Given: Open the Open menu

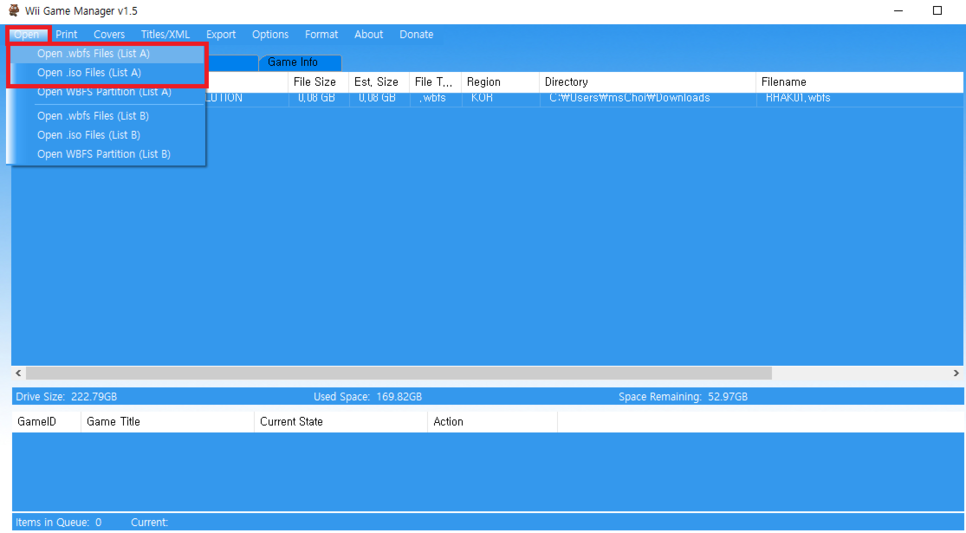Looking at the screenshot, I should coord(27,35).
